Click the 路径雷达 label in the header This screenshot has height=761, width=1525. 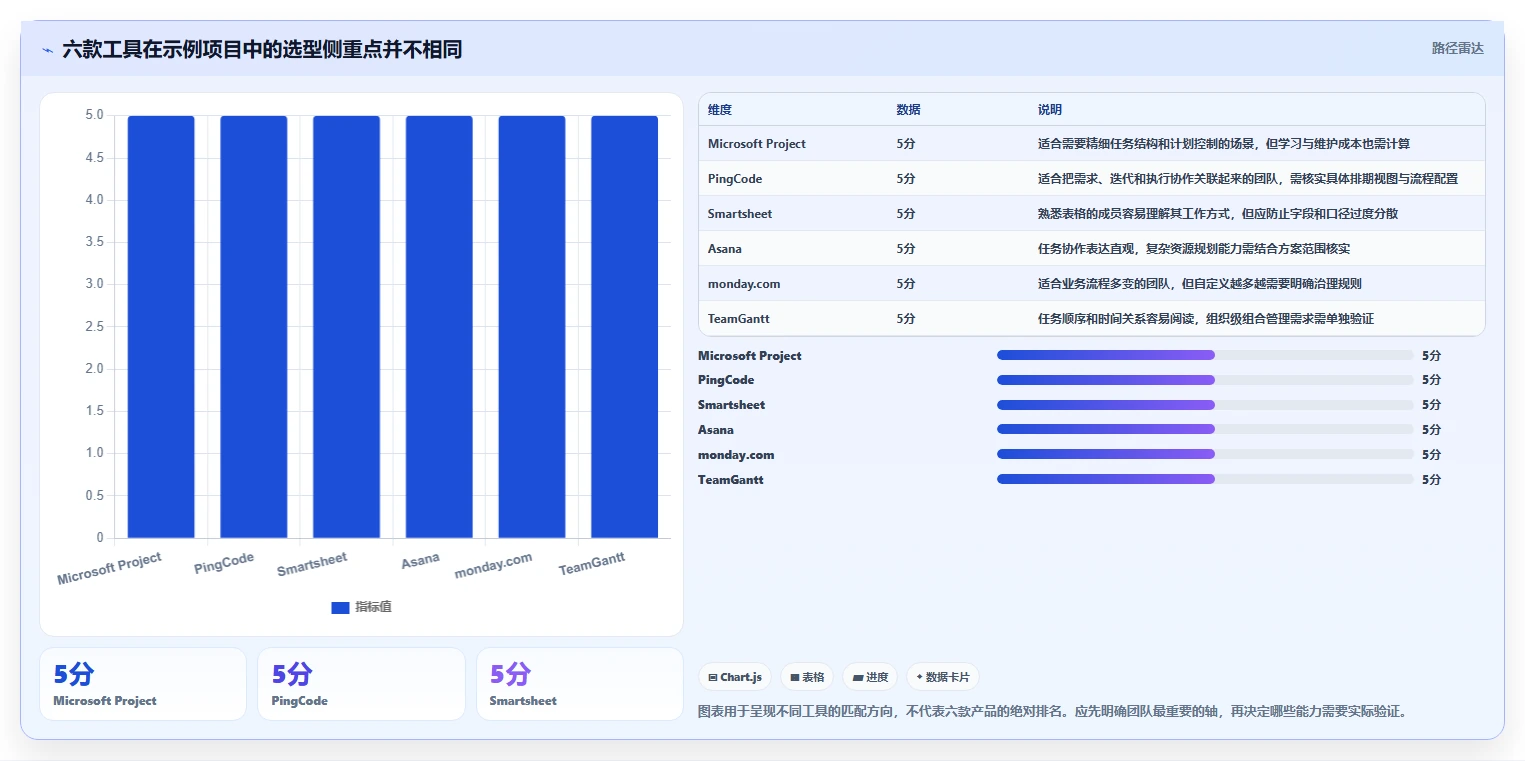click(x=1458, y=48)
